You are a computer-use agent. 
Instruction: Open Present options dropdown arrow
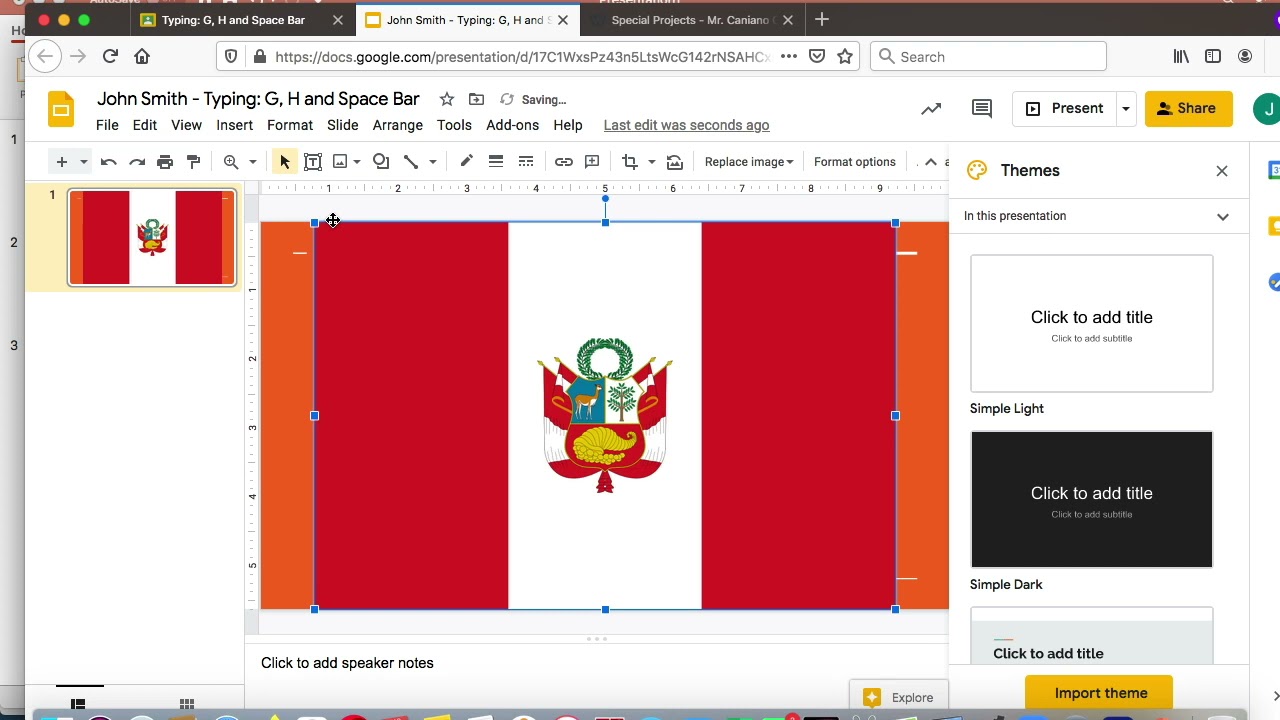[1125, 108]
